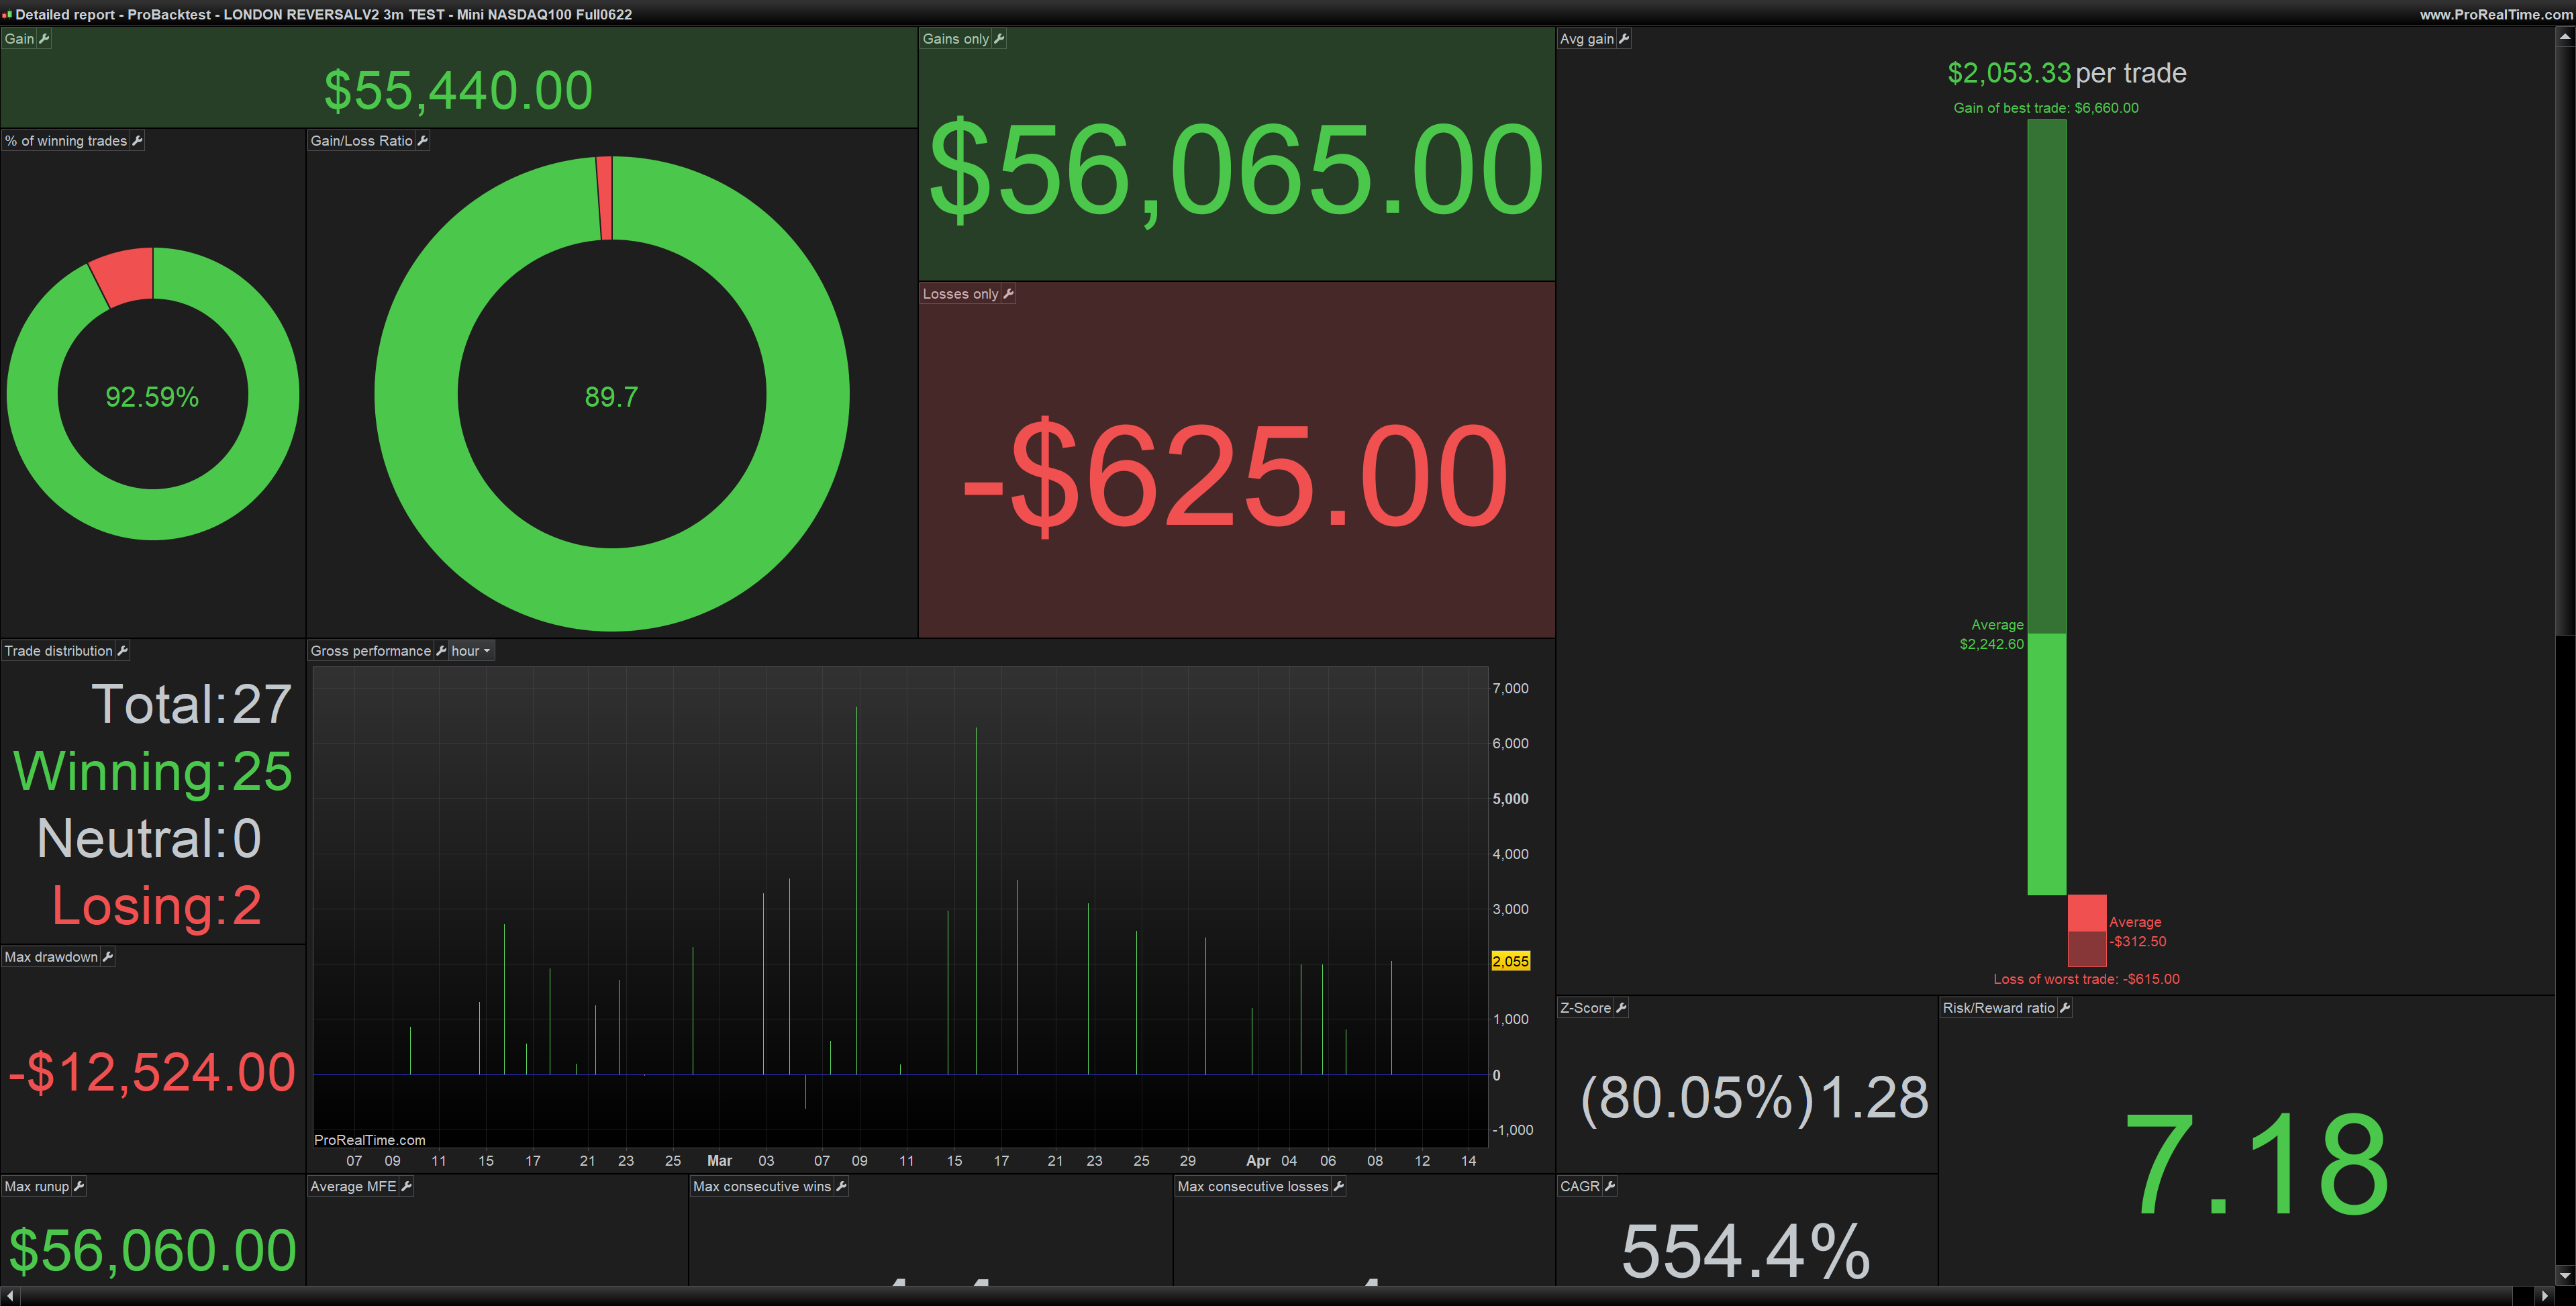2576x1306 pixels.
Task: Click the Z-Score wrench icon
Action: click(x=1621, y=1008)
